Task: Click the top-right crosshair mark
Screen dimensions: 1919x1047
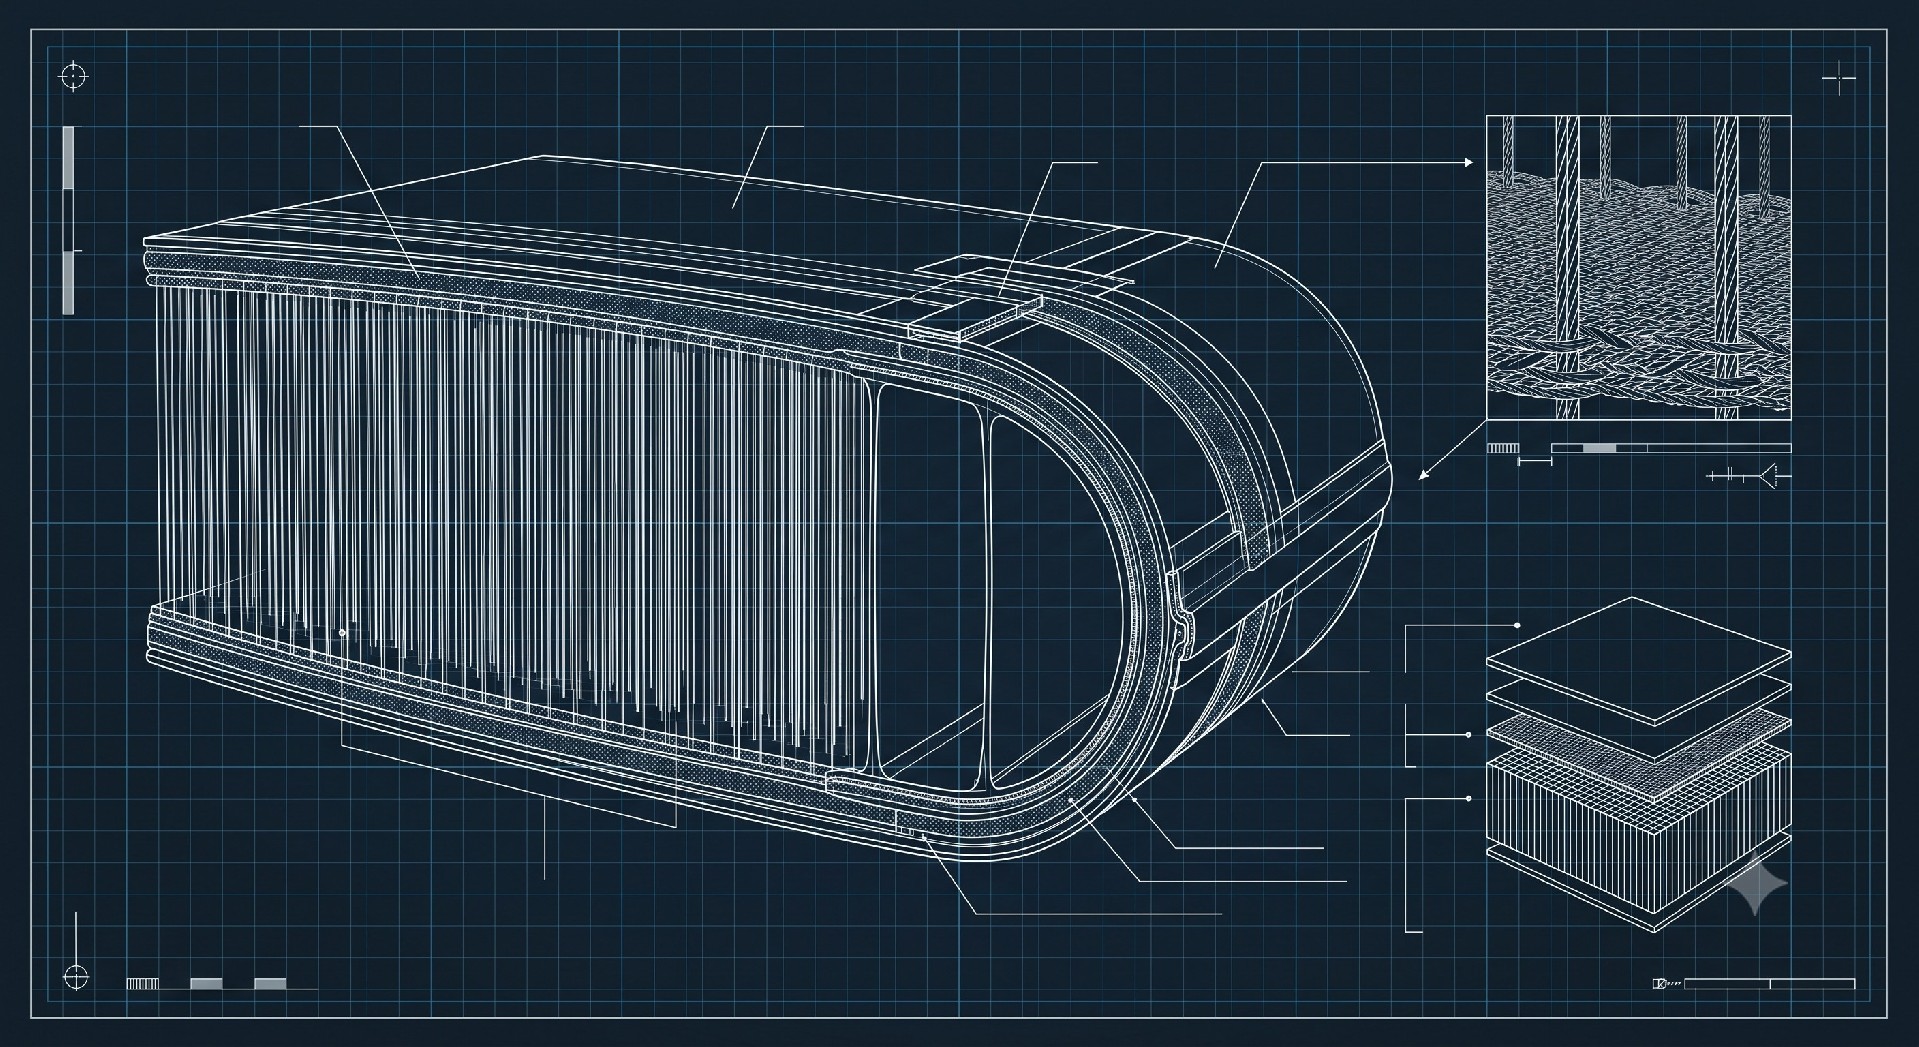Action: tap(1839, 77)
